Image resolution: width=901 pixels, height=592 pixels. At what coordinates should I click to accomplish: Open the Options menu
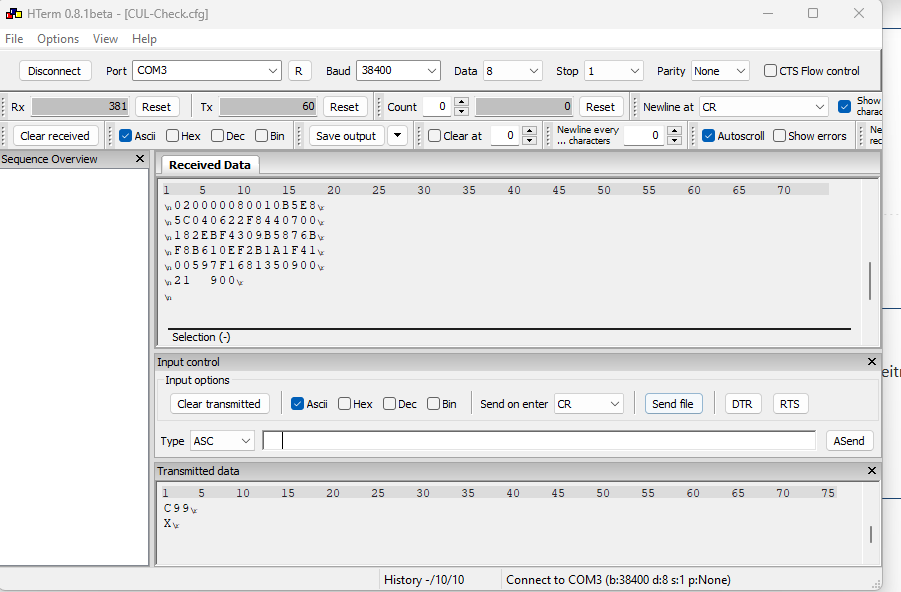pos(58,39)
